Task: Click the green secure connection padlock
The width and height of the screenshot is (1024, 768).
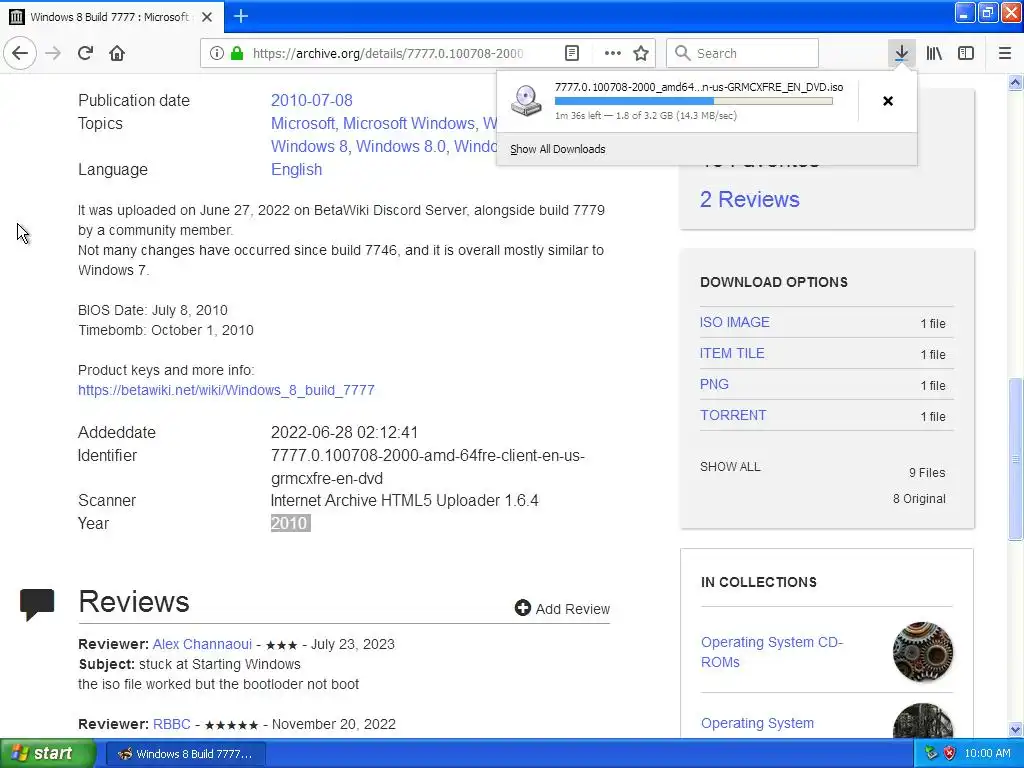Action: [237, 53]
